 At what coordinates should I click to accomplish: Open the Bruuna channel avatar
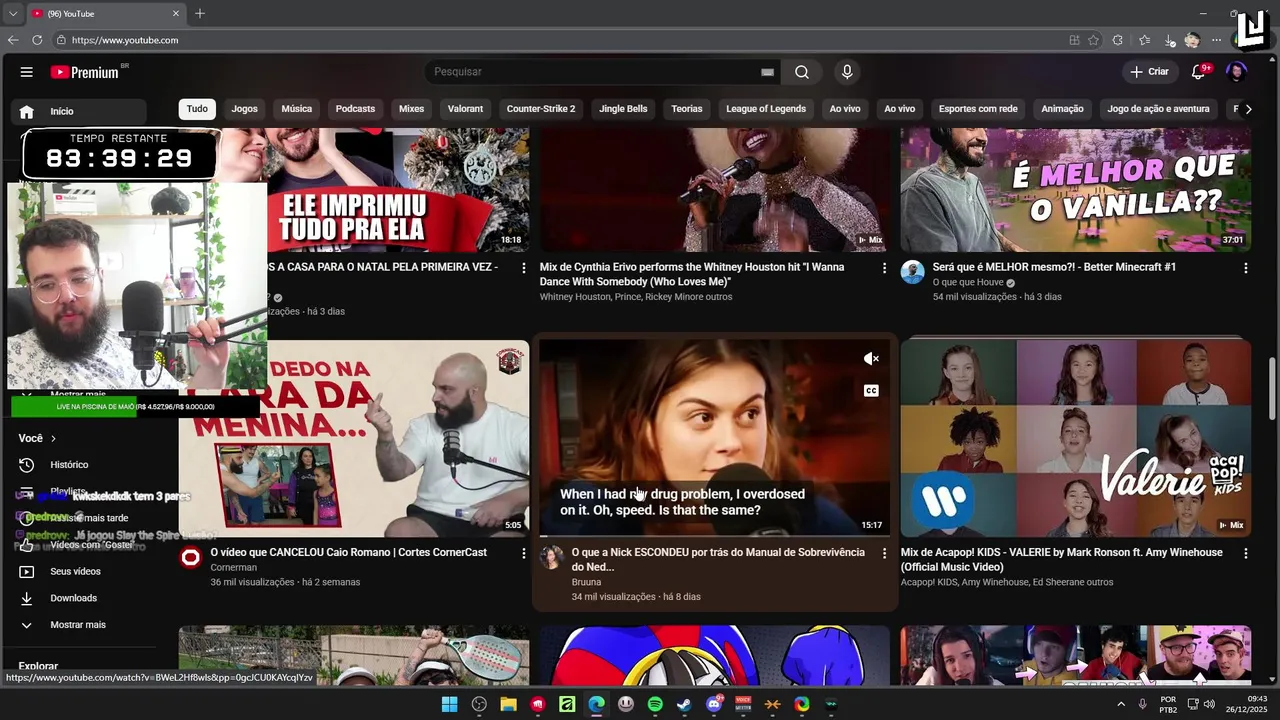(x=552, y=557)
